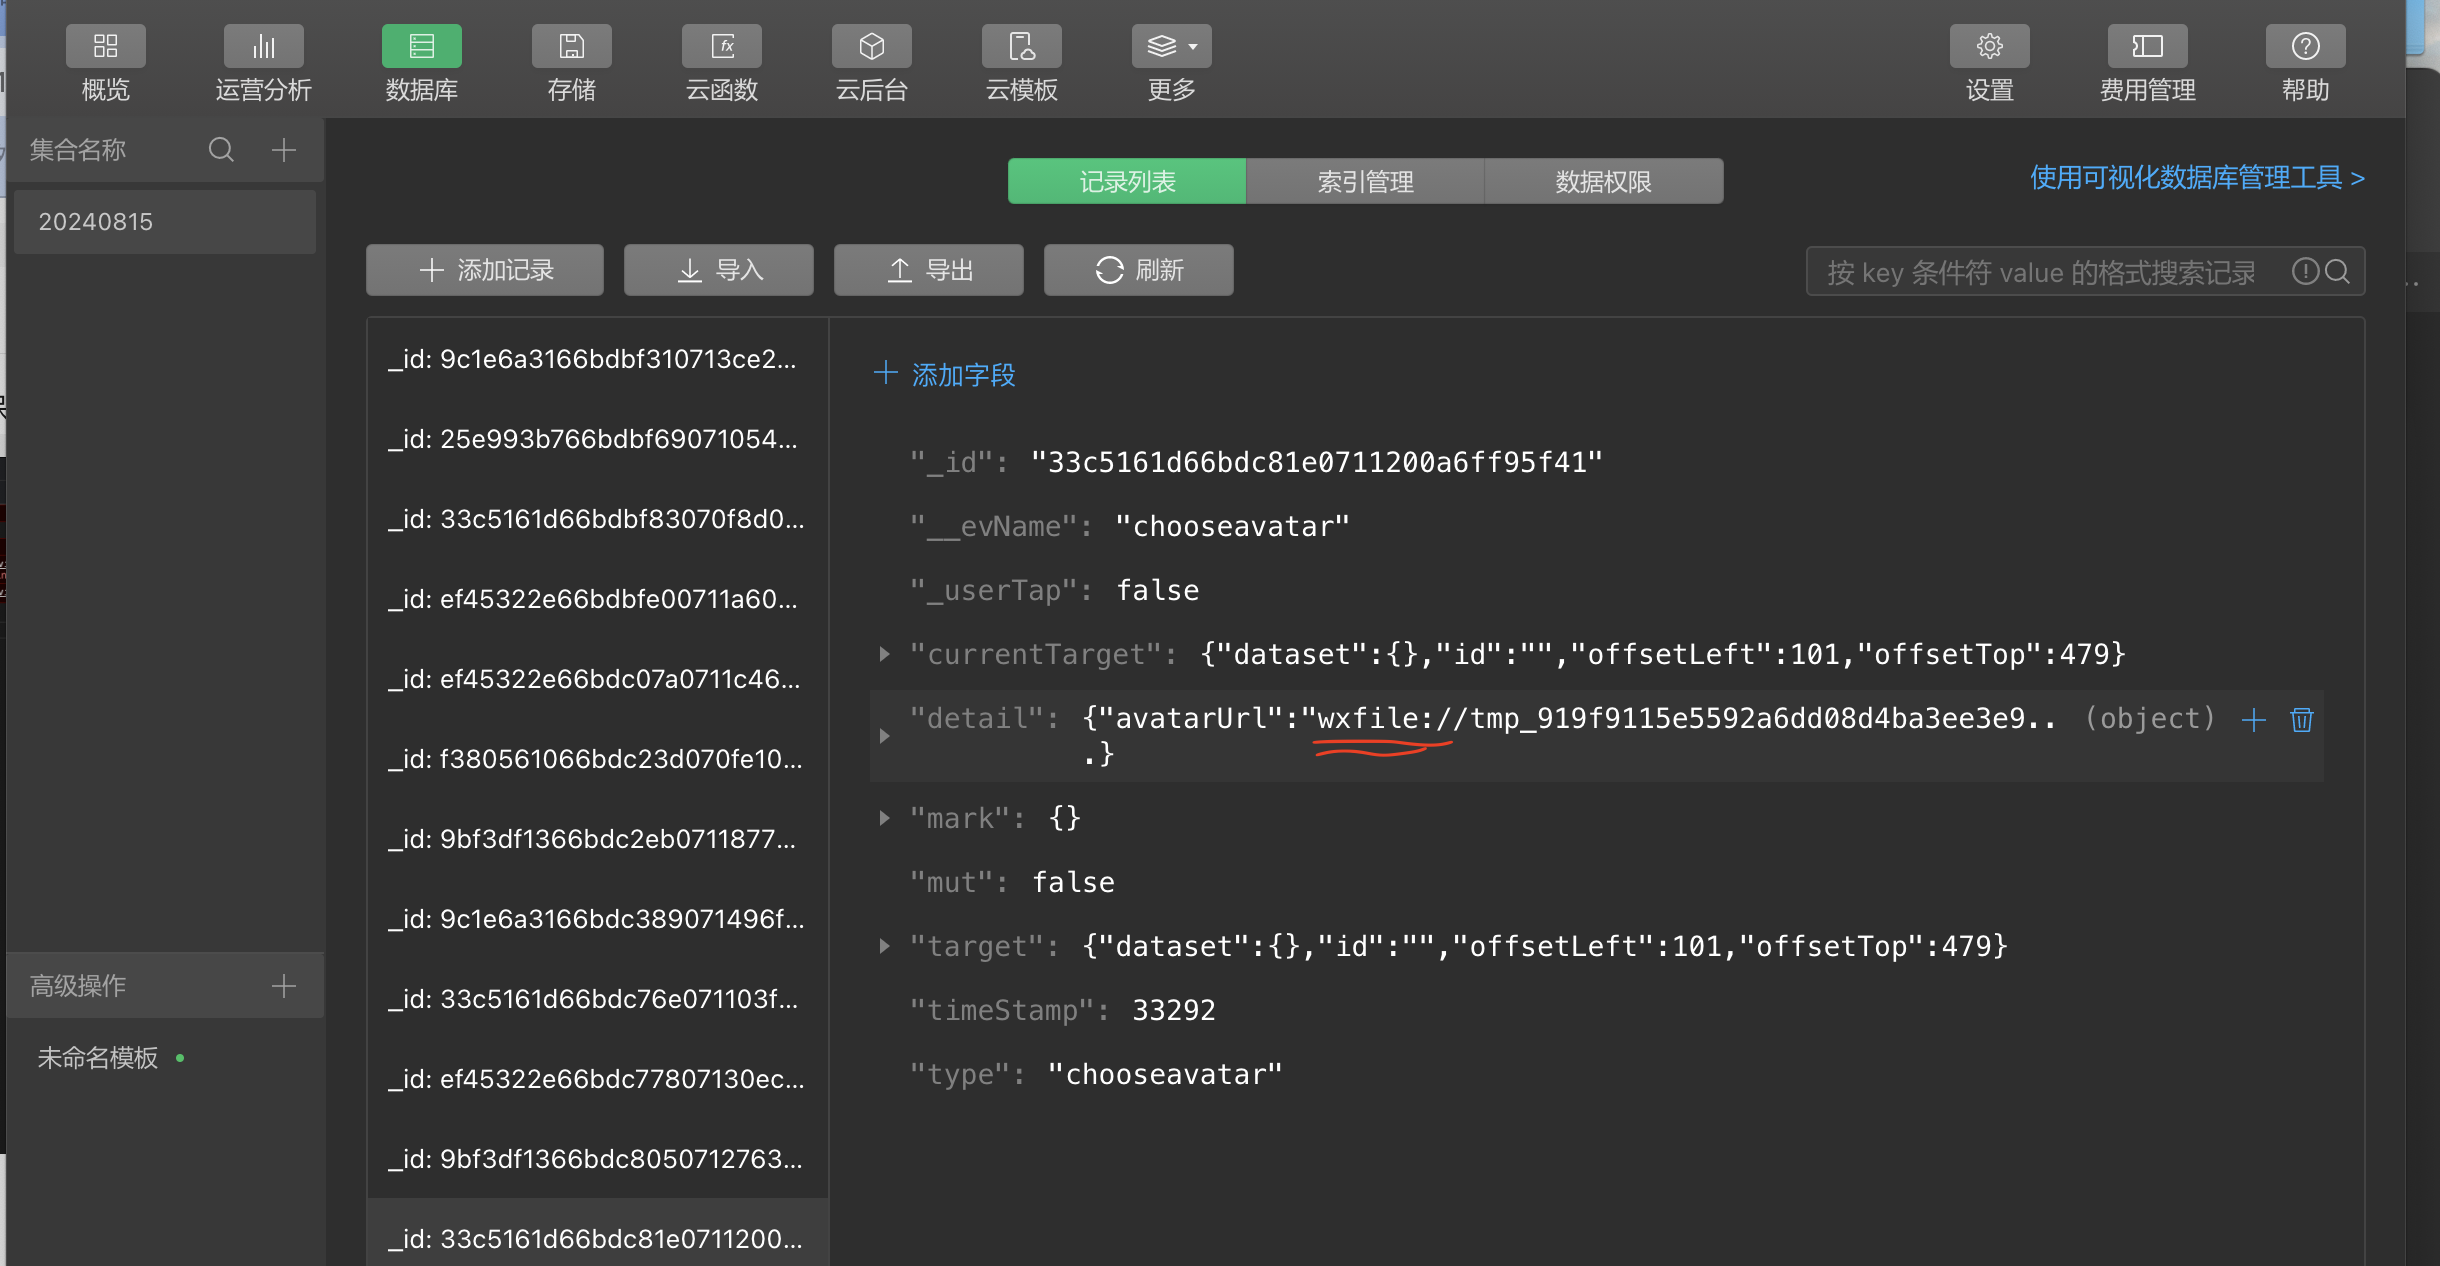Open the 云后台 cube icon
This screenshot has width=2440, height=1266.
pyautogui.click(x=871, y=47)
